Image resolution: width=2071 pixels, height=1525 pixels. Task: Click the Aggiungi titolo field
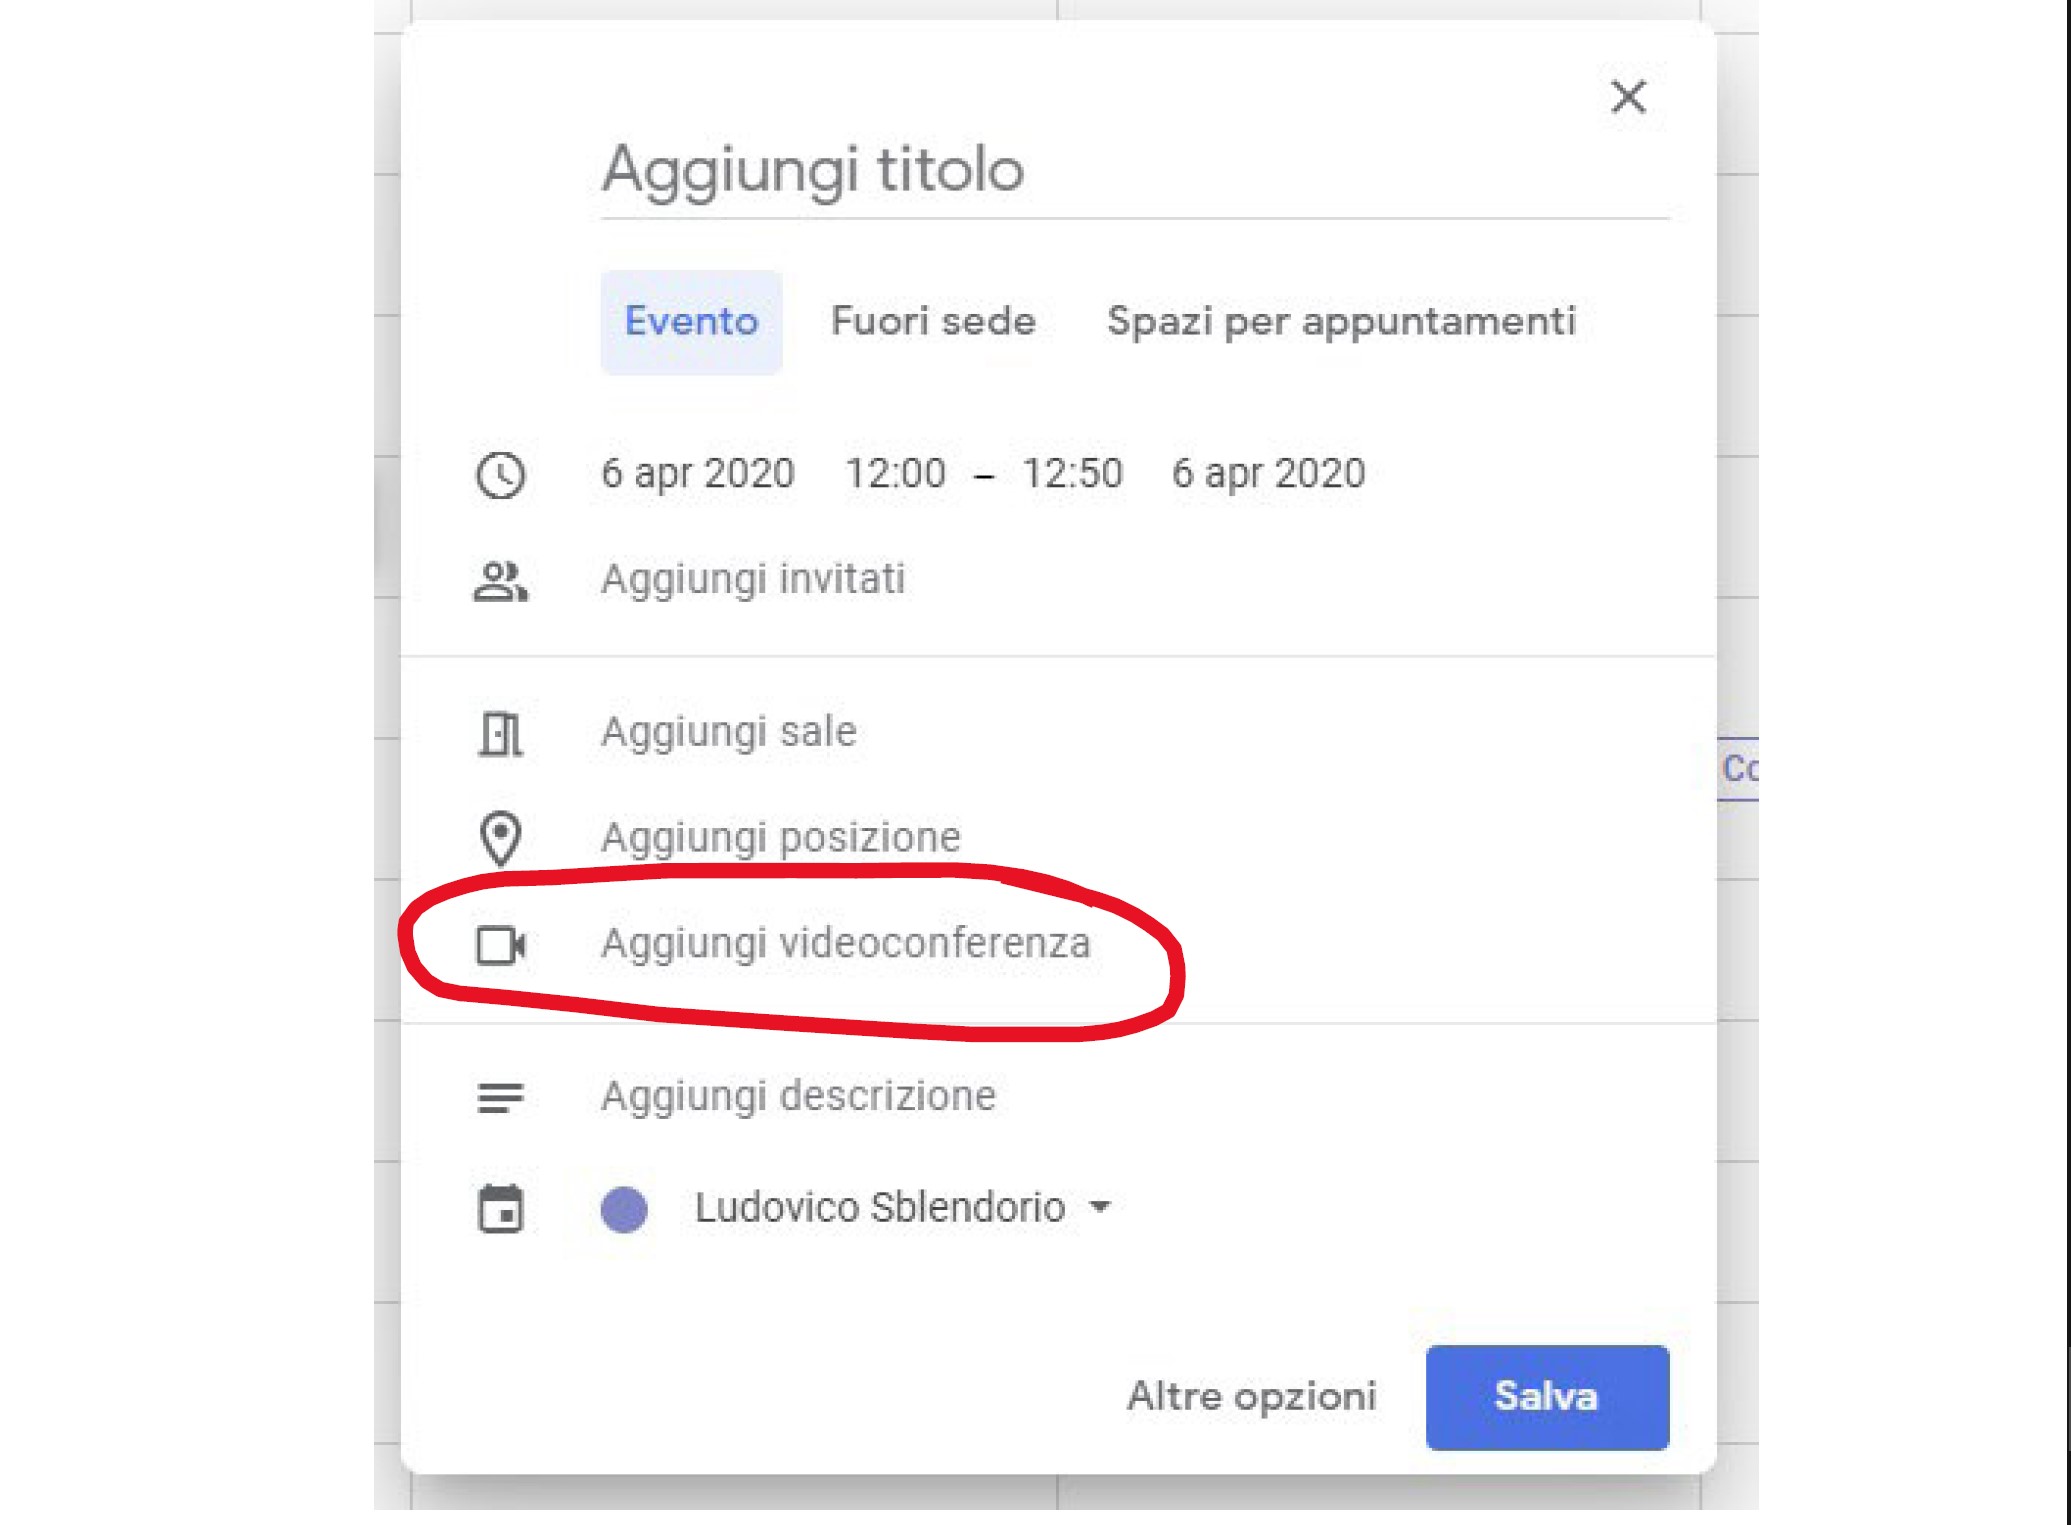click(1134, 170)
